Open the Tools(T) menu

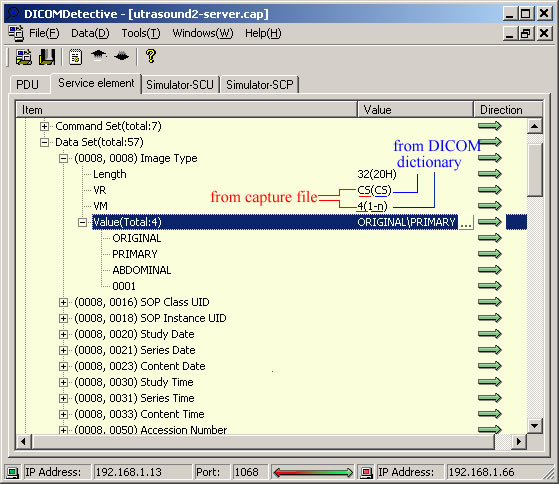pos(141,33)
